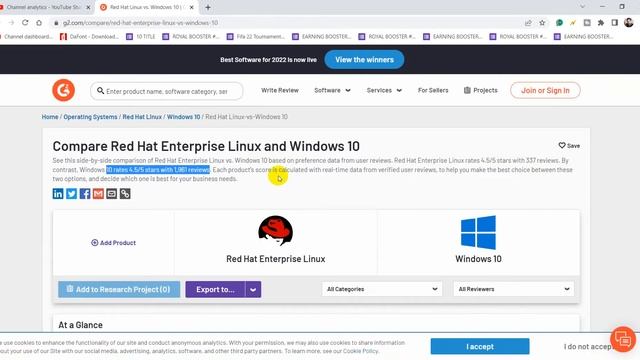Viewport: 640px width, 360px height.
Task: Click the View the winners button
Action: [x=364, y=60]
